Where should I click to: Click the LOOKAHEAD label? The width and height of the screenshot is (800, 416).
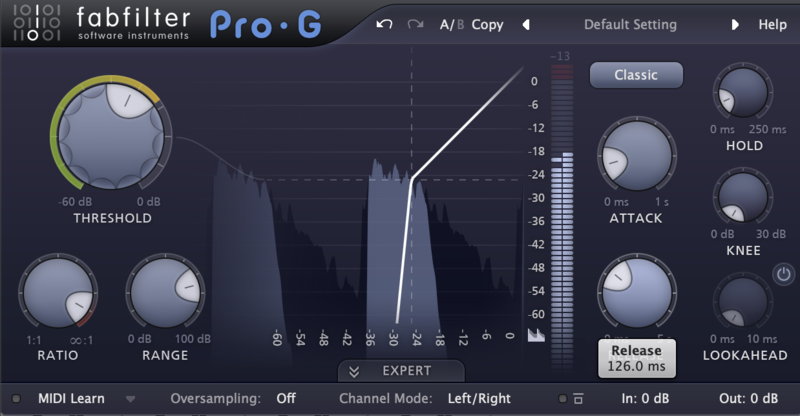click(745, 355)
